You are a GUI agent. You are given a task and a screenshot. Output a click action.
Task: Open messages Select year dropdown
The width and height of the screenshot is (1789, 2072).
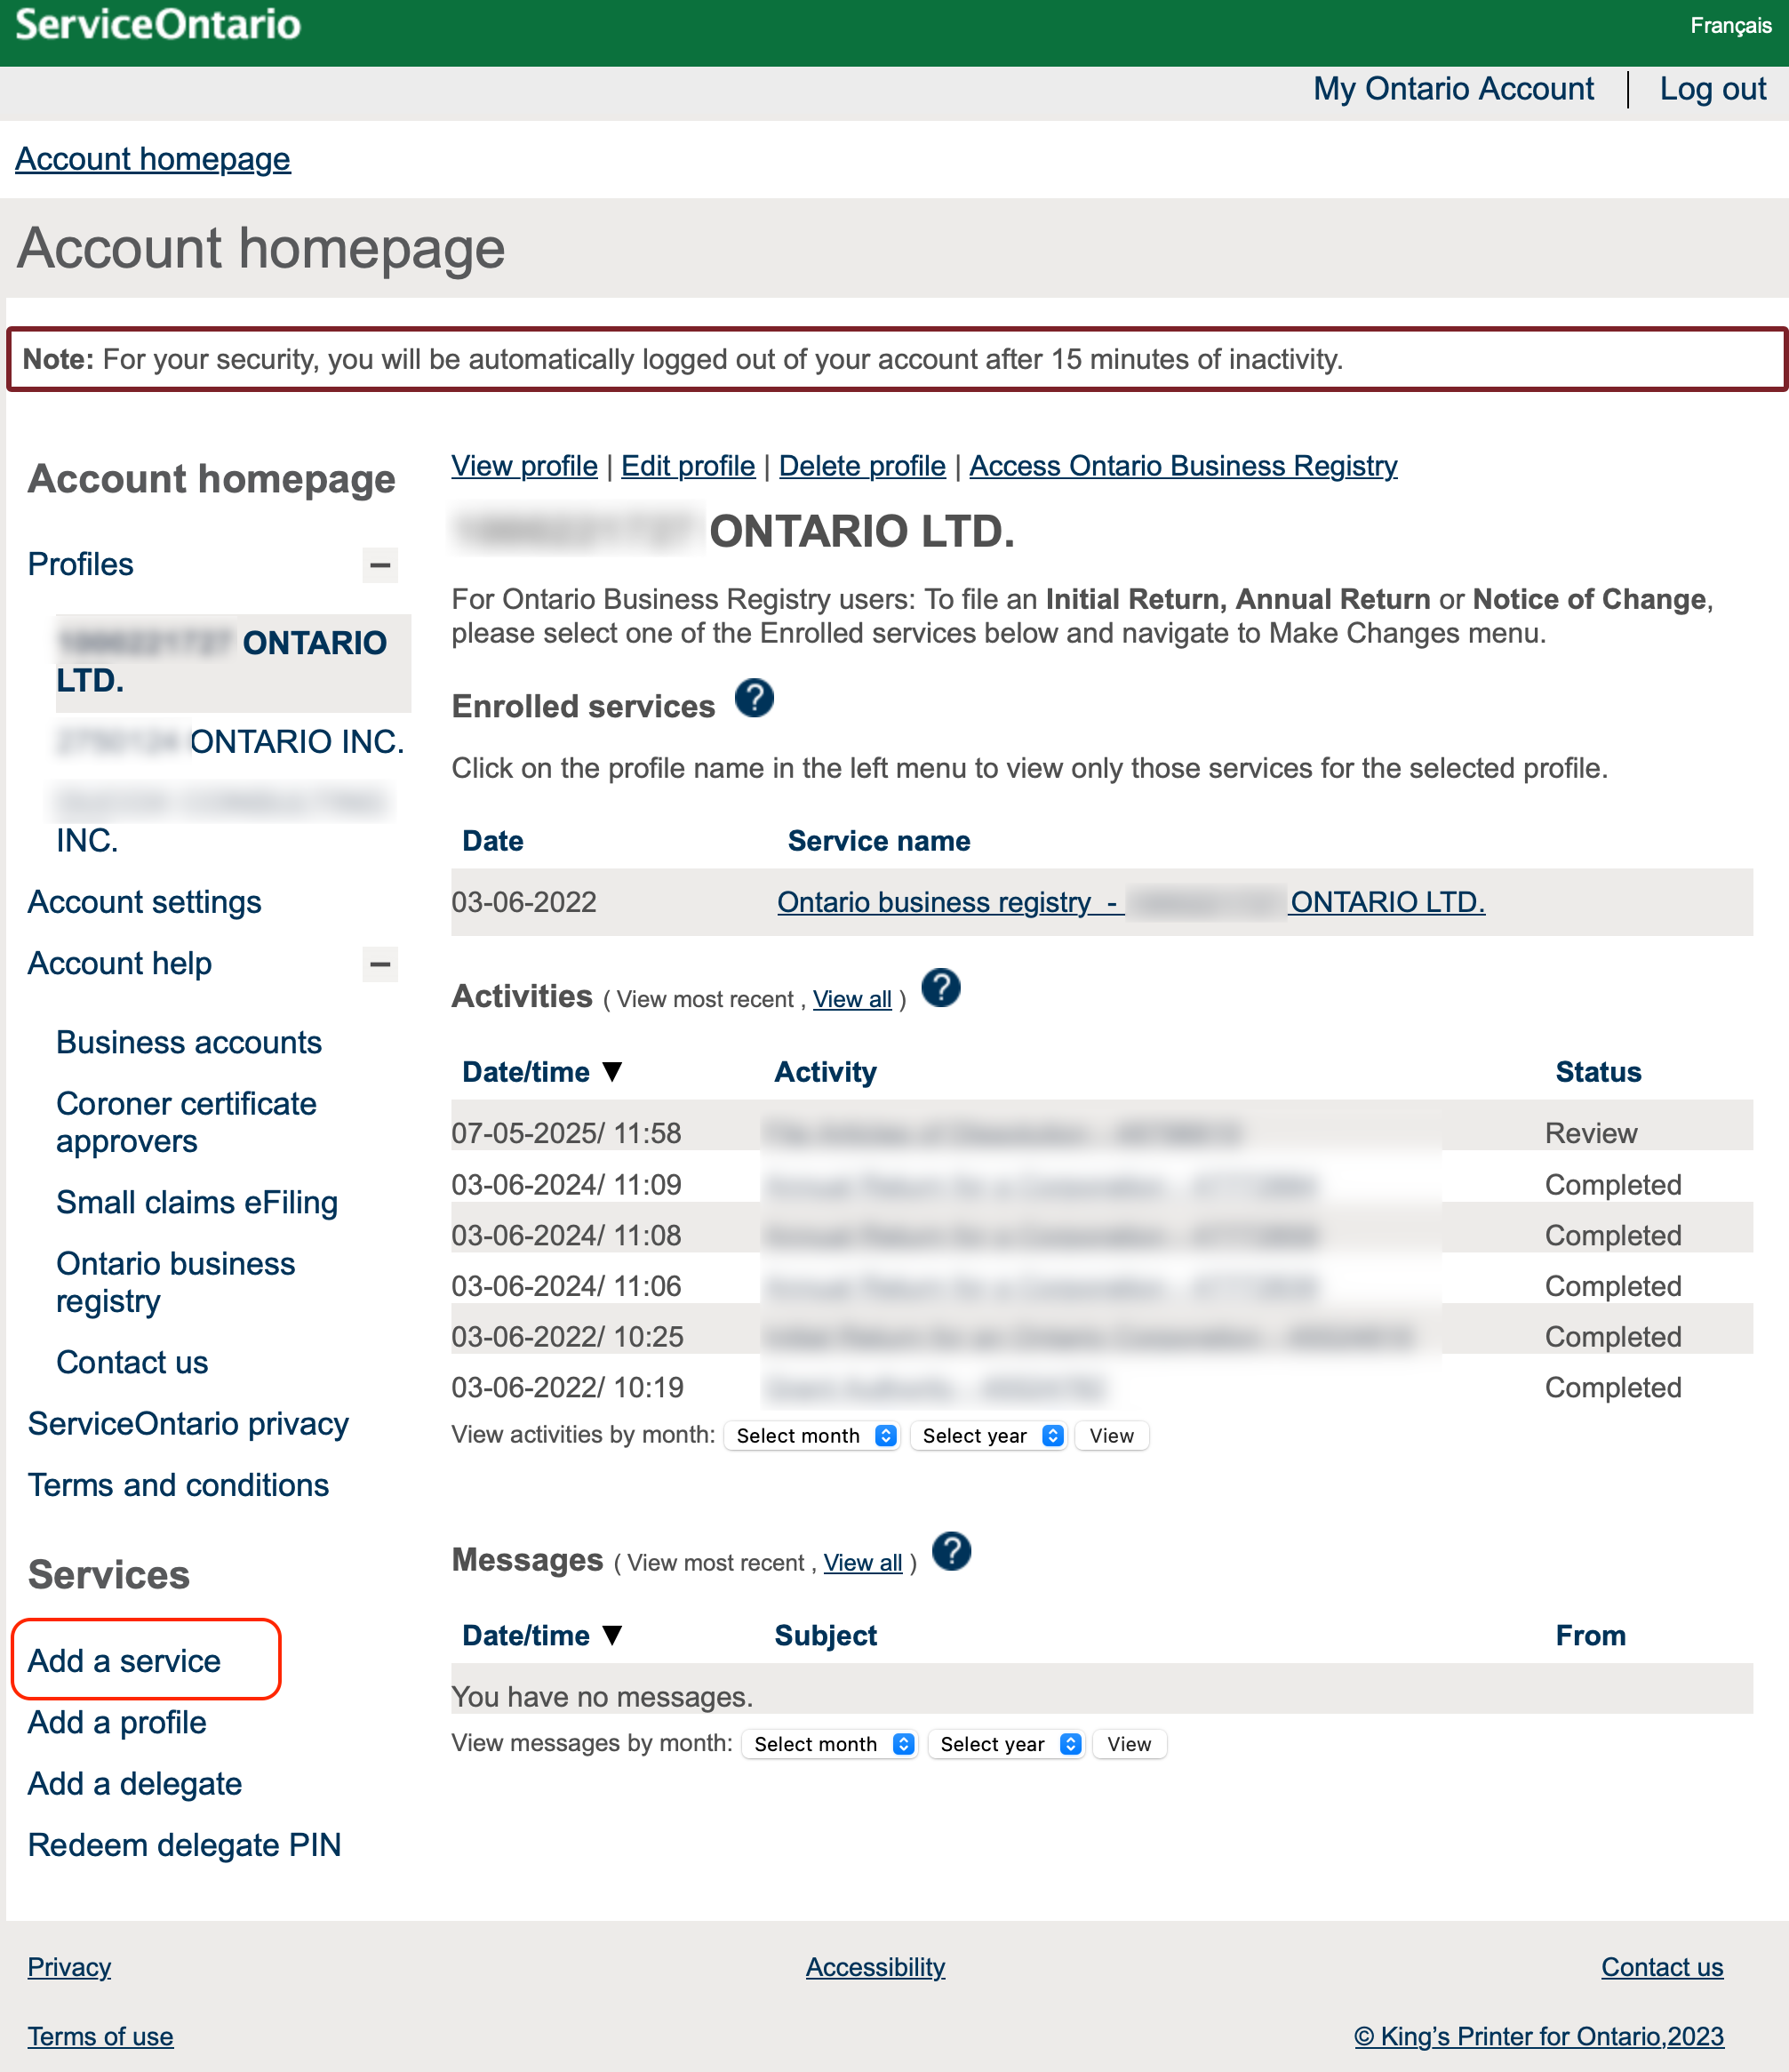[1007, 1744]
